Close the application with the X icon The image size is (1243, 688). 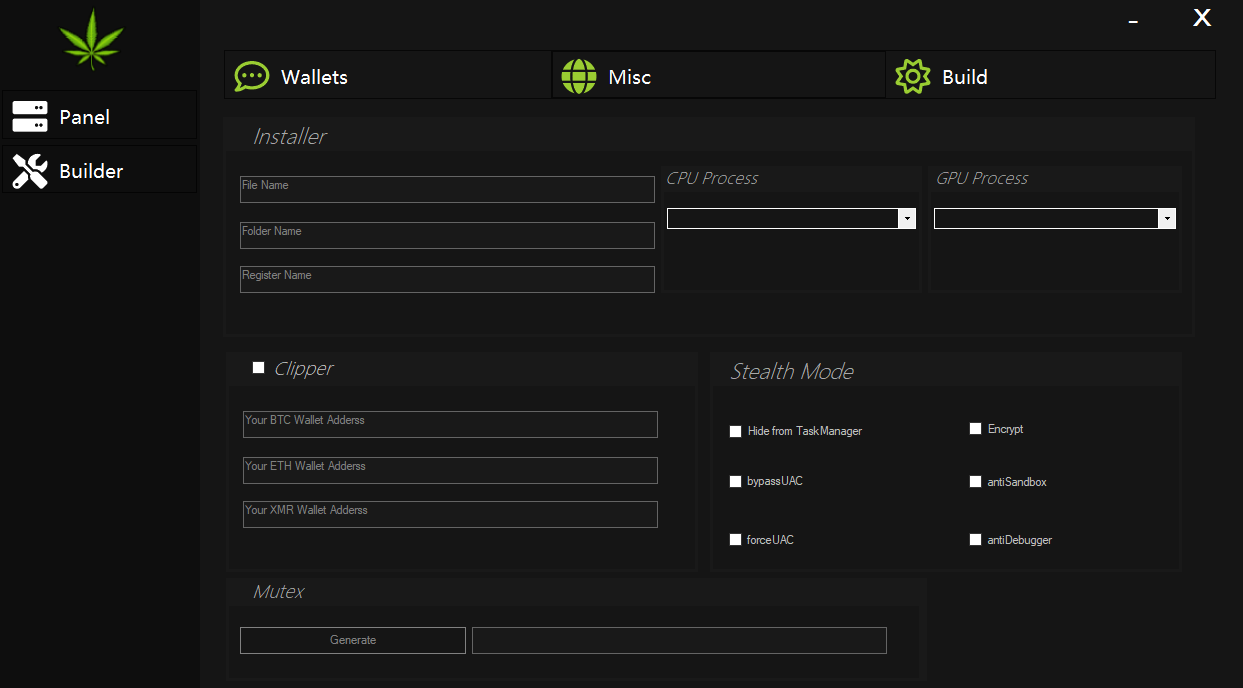pos(1202,18)
